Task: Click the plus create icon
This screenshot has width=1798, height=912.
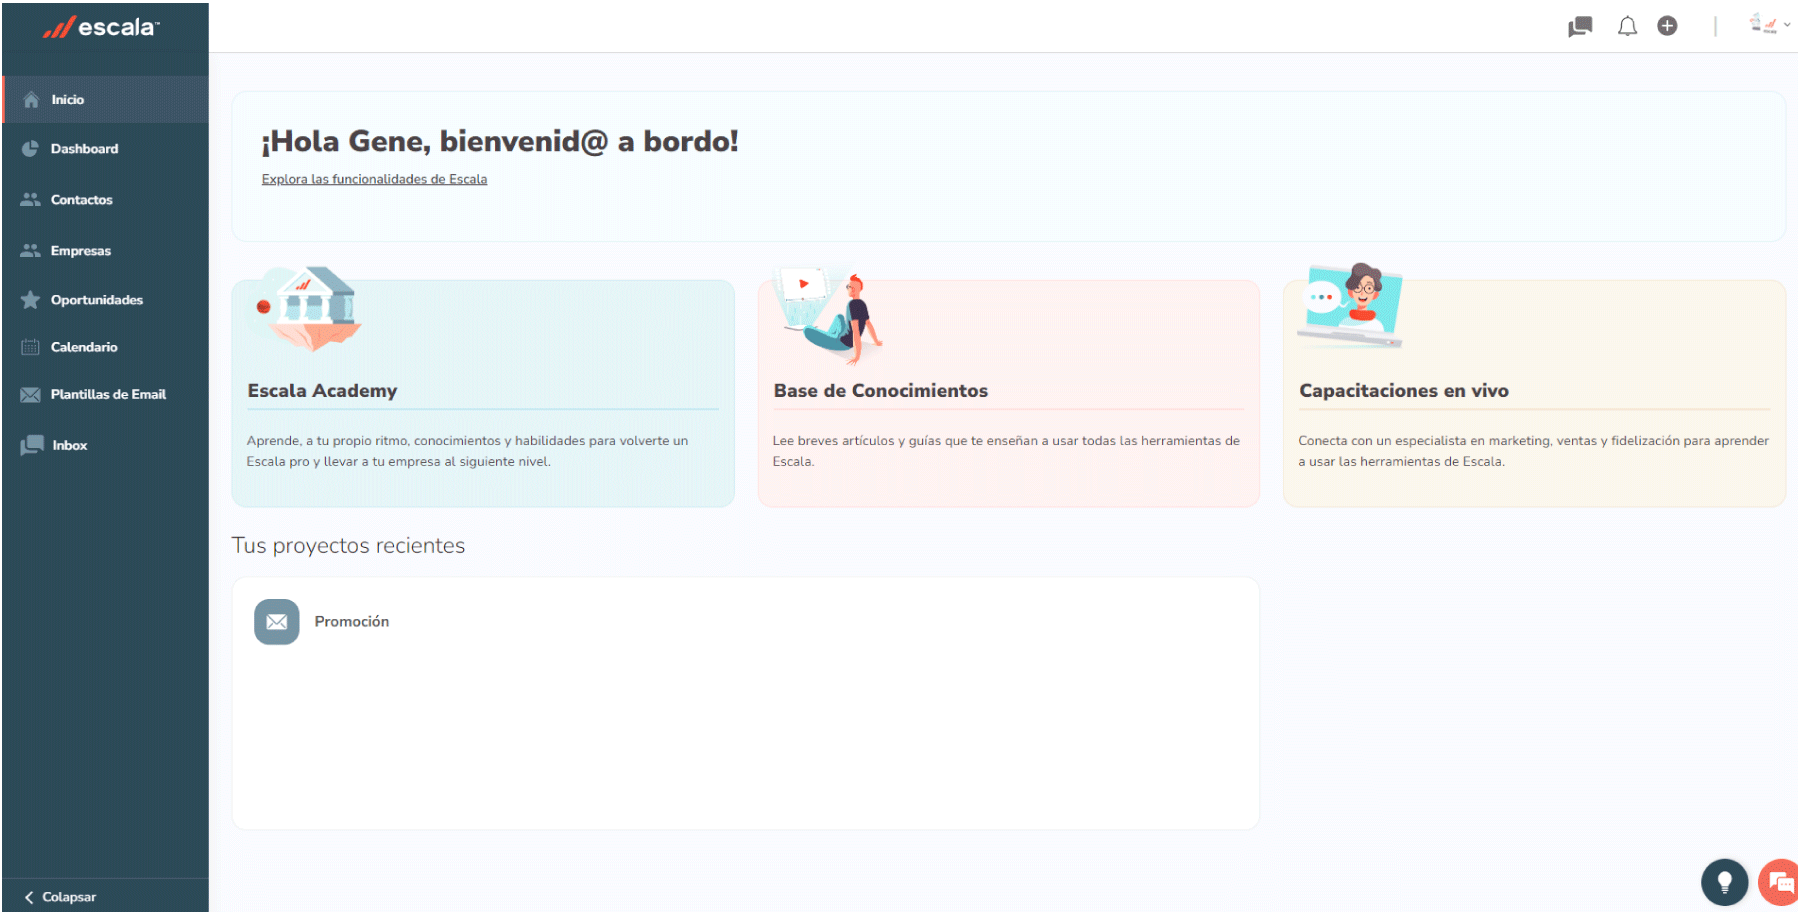Action: pos(1667,25)
